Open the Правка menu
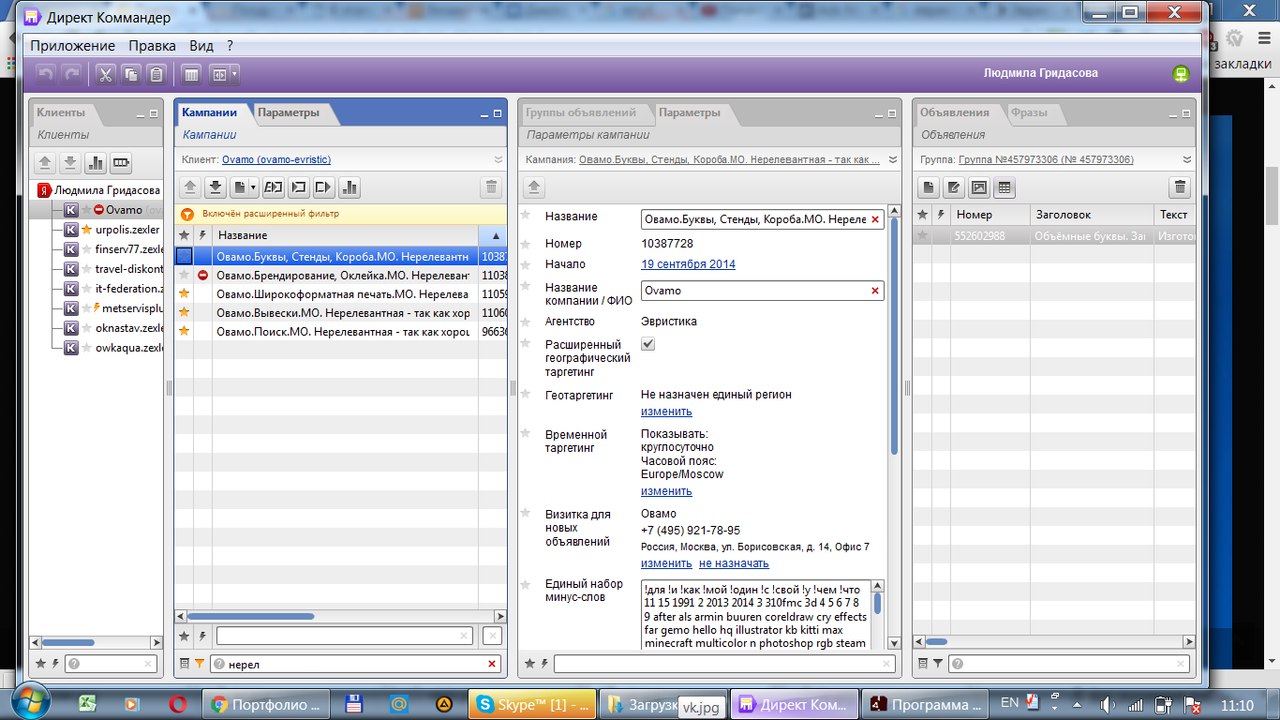The height and width of the screenshot is (720, 1280). tap(152, 46)
